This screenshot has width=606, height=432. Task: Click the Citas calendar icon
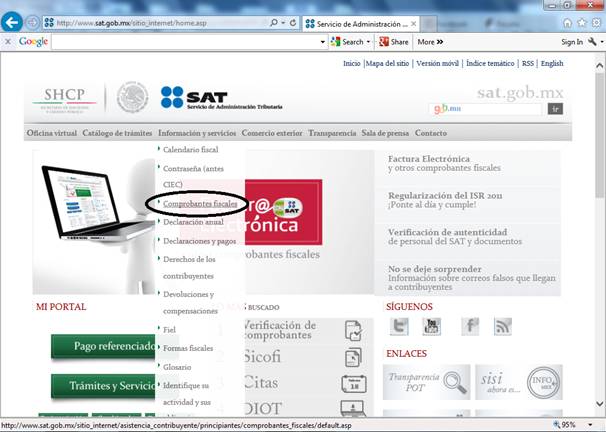point(352,384)
